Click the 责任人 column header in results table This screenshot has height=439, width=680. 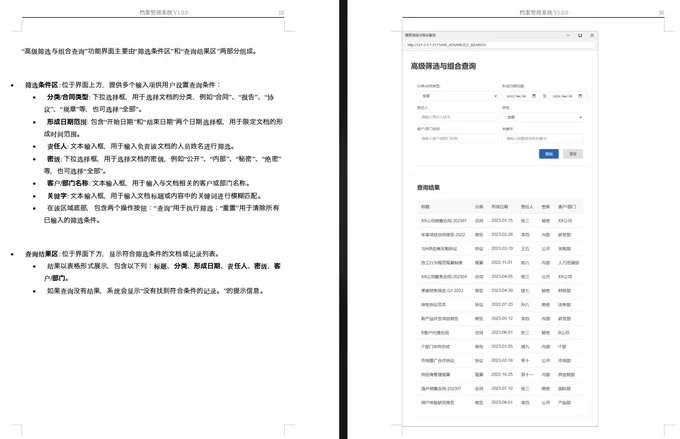pyautogui.click(x=527, y=207)
